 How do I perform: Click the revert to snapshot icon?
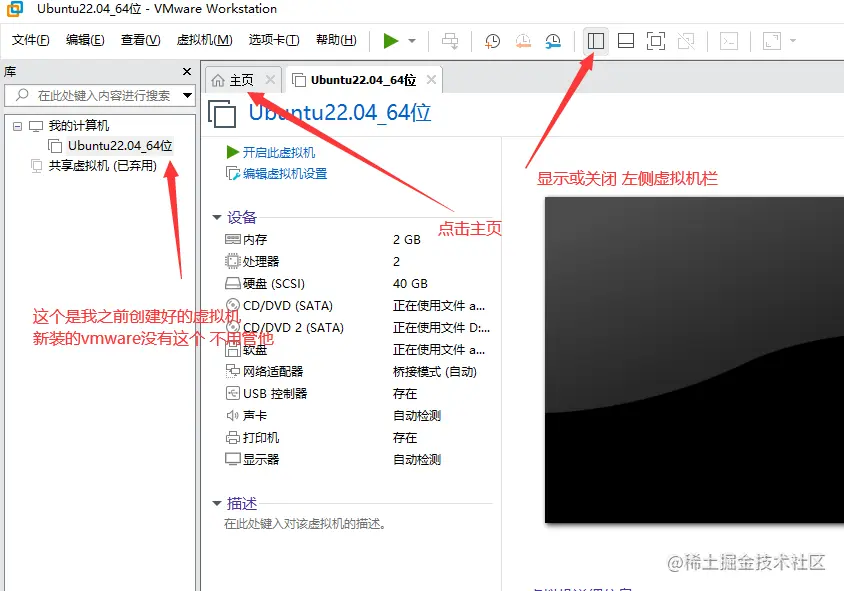pos(523,41)
